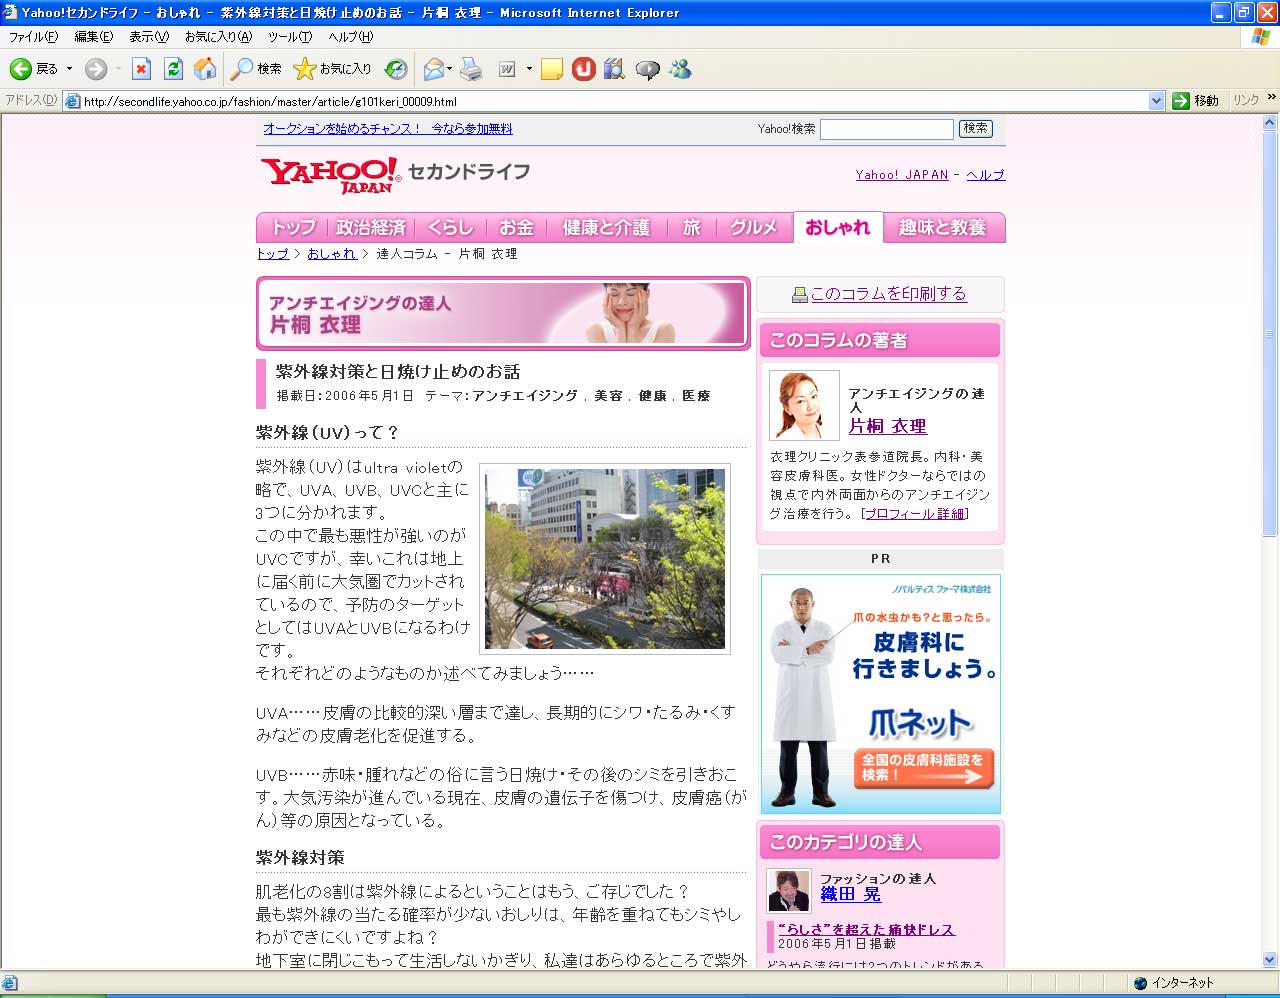
Task: Open the History clock icon
Action: point(396,69)
